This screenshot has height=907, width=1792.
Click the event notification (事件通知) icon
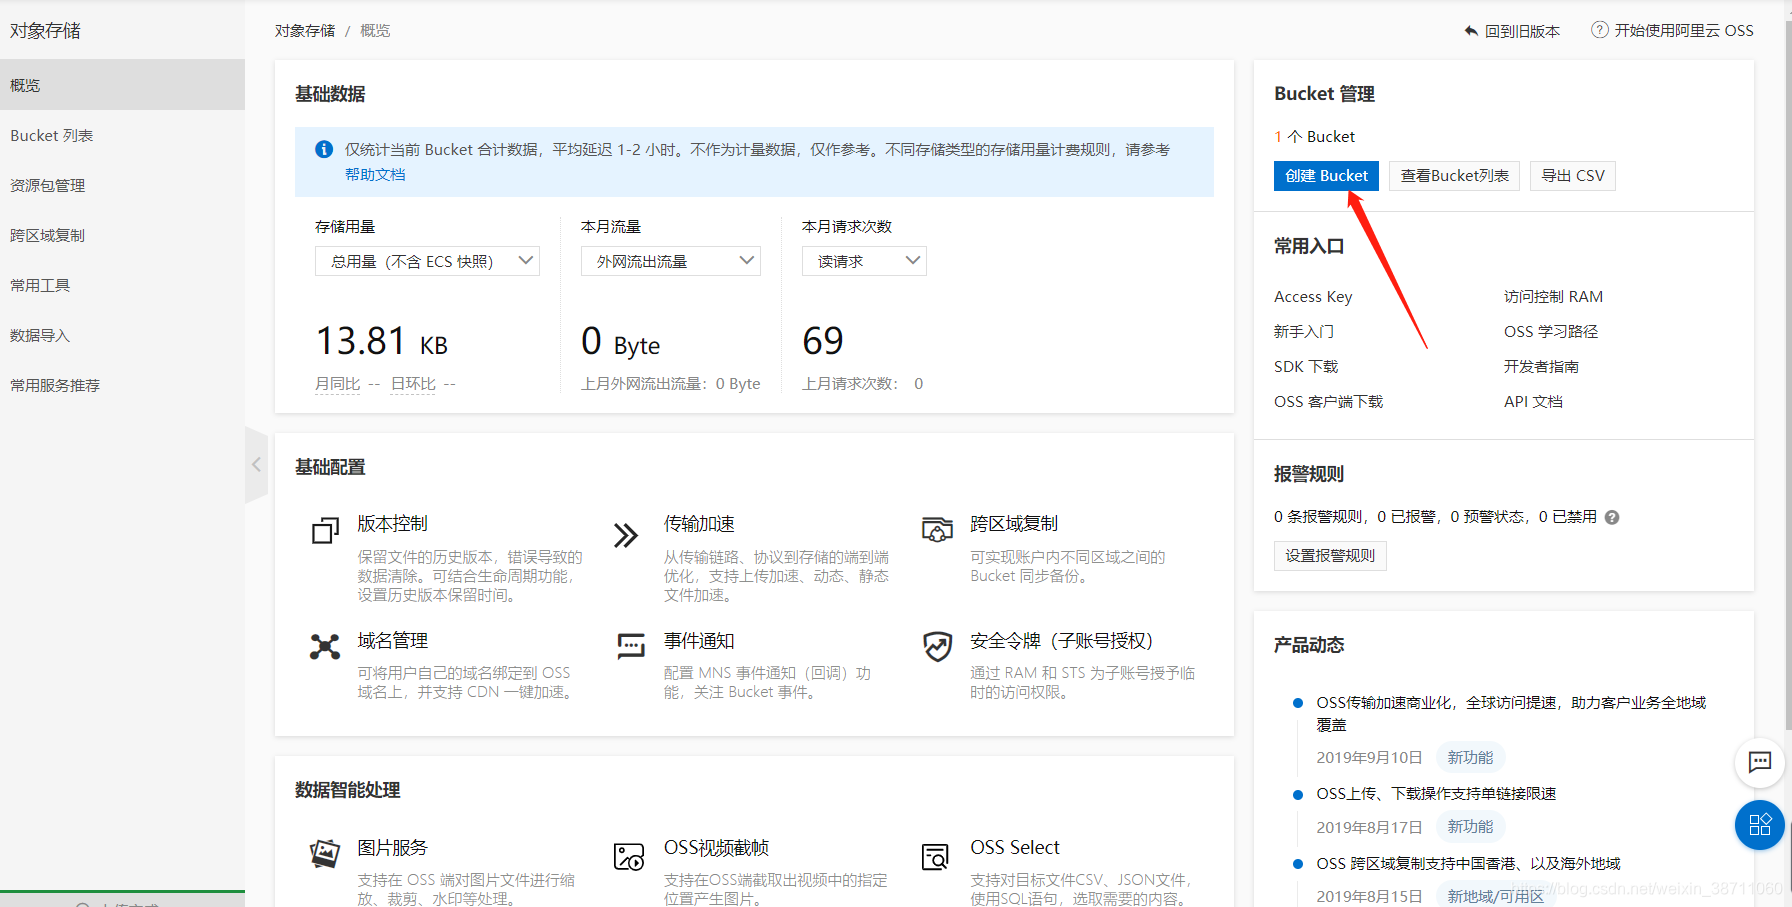pos(631,647)
